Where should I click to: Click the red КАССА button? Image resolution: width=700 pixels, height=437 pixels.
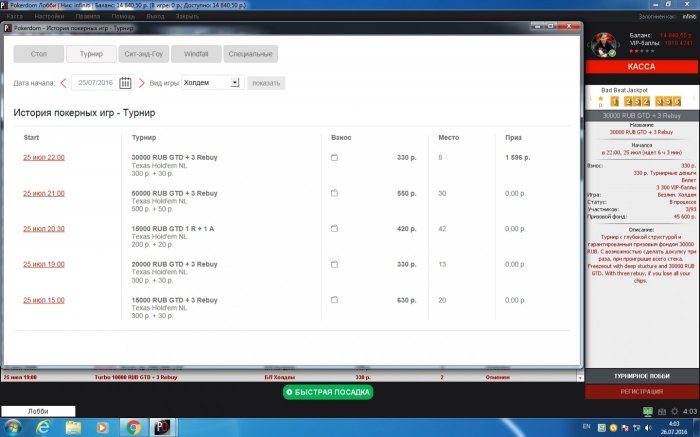point(641,67)
